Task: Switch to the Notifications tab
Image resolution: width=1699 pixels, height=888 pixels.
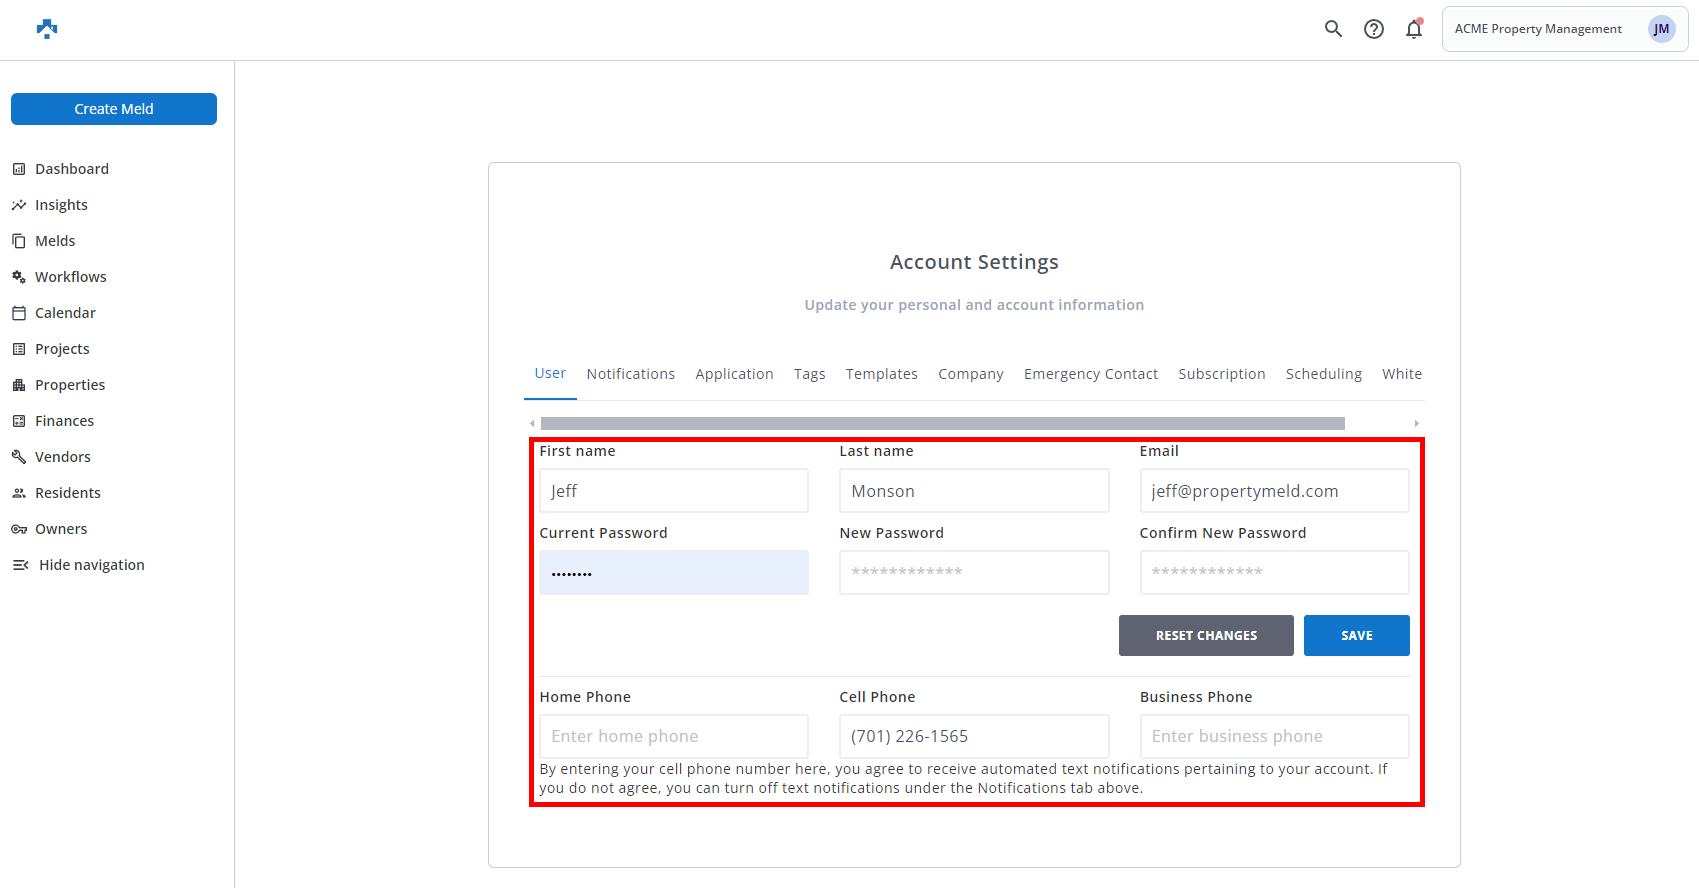Action: (630, 374)
